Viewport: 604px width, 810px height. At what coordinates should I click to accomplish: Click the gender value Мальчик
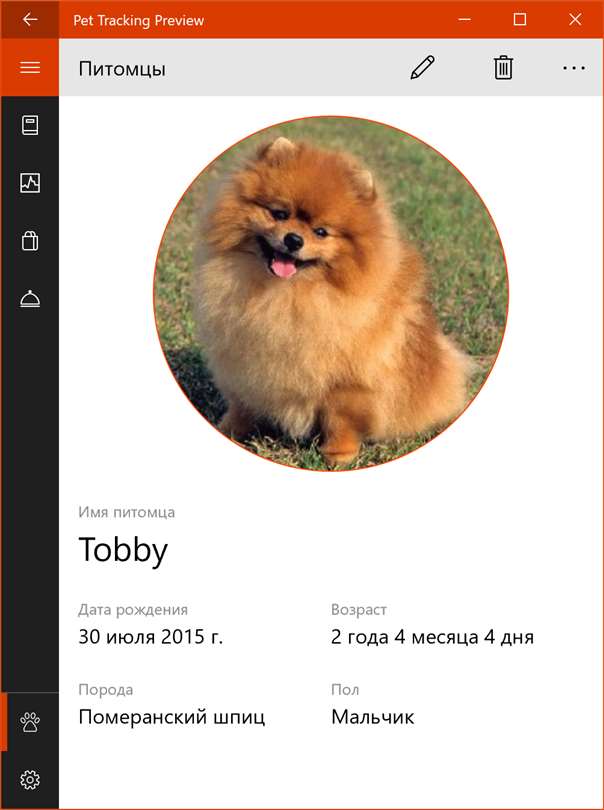point(373,717)
